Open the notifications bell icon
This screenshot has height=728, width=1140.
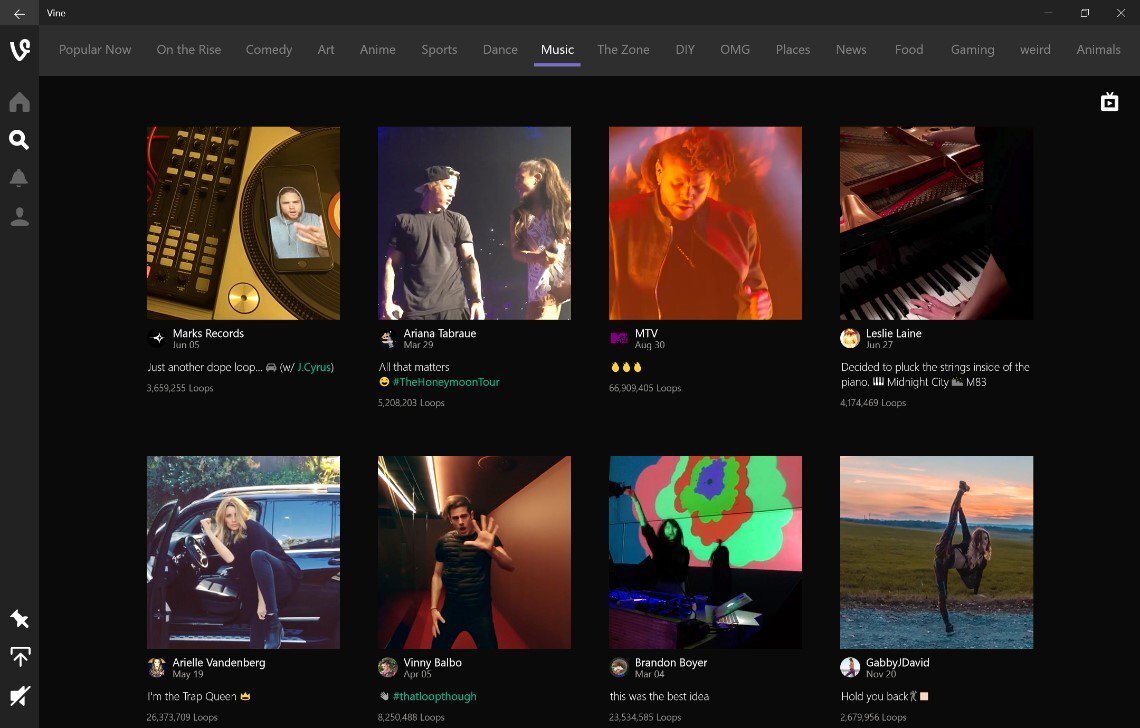19,178
